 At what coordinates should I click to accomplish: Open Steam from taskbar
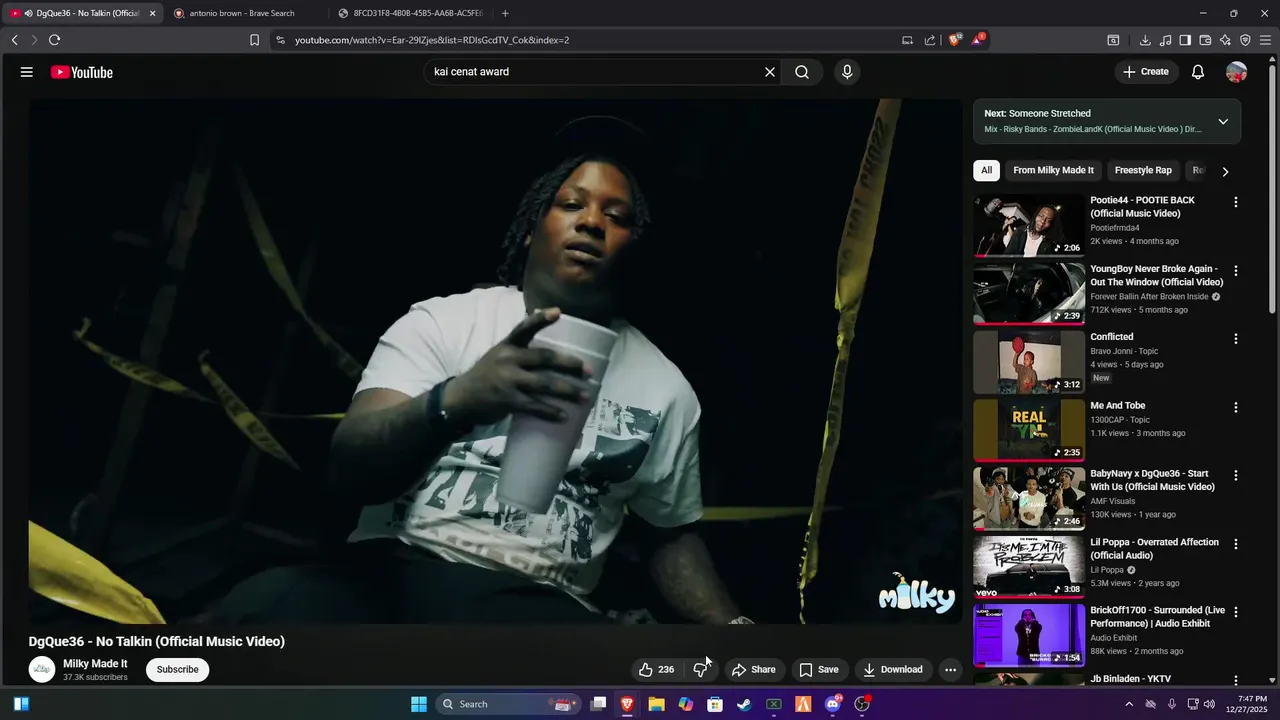[x=744, y=704]
